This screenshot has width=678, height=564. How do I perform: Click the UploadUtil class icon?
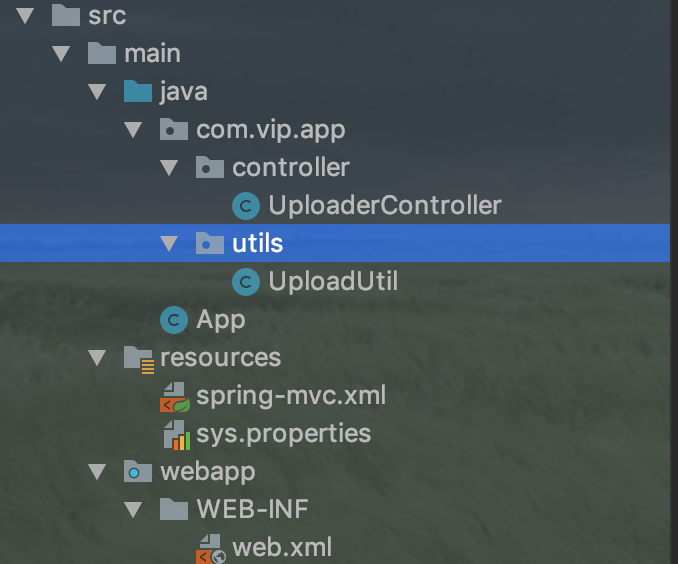click(246, 282)
